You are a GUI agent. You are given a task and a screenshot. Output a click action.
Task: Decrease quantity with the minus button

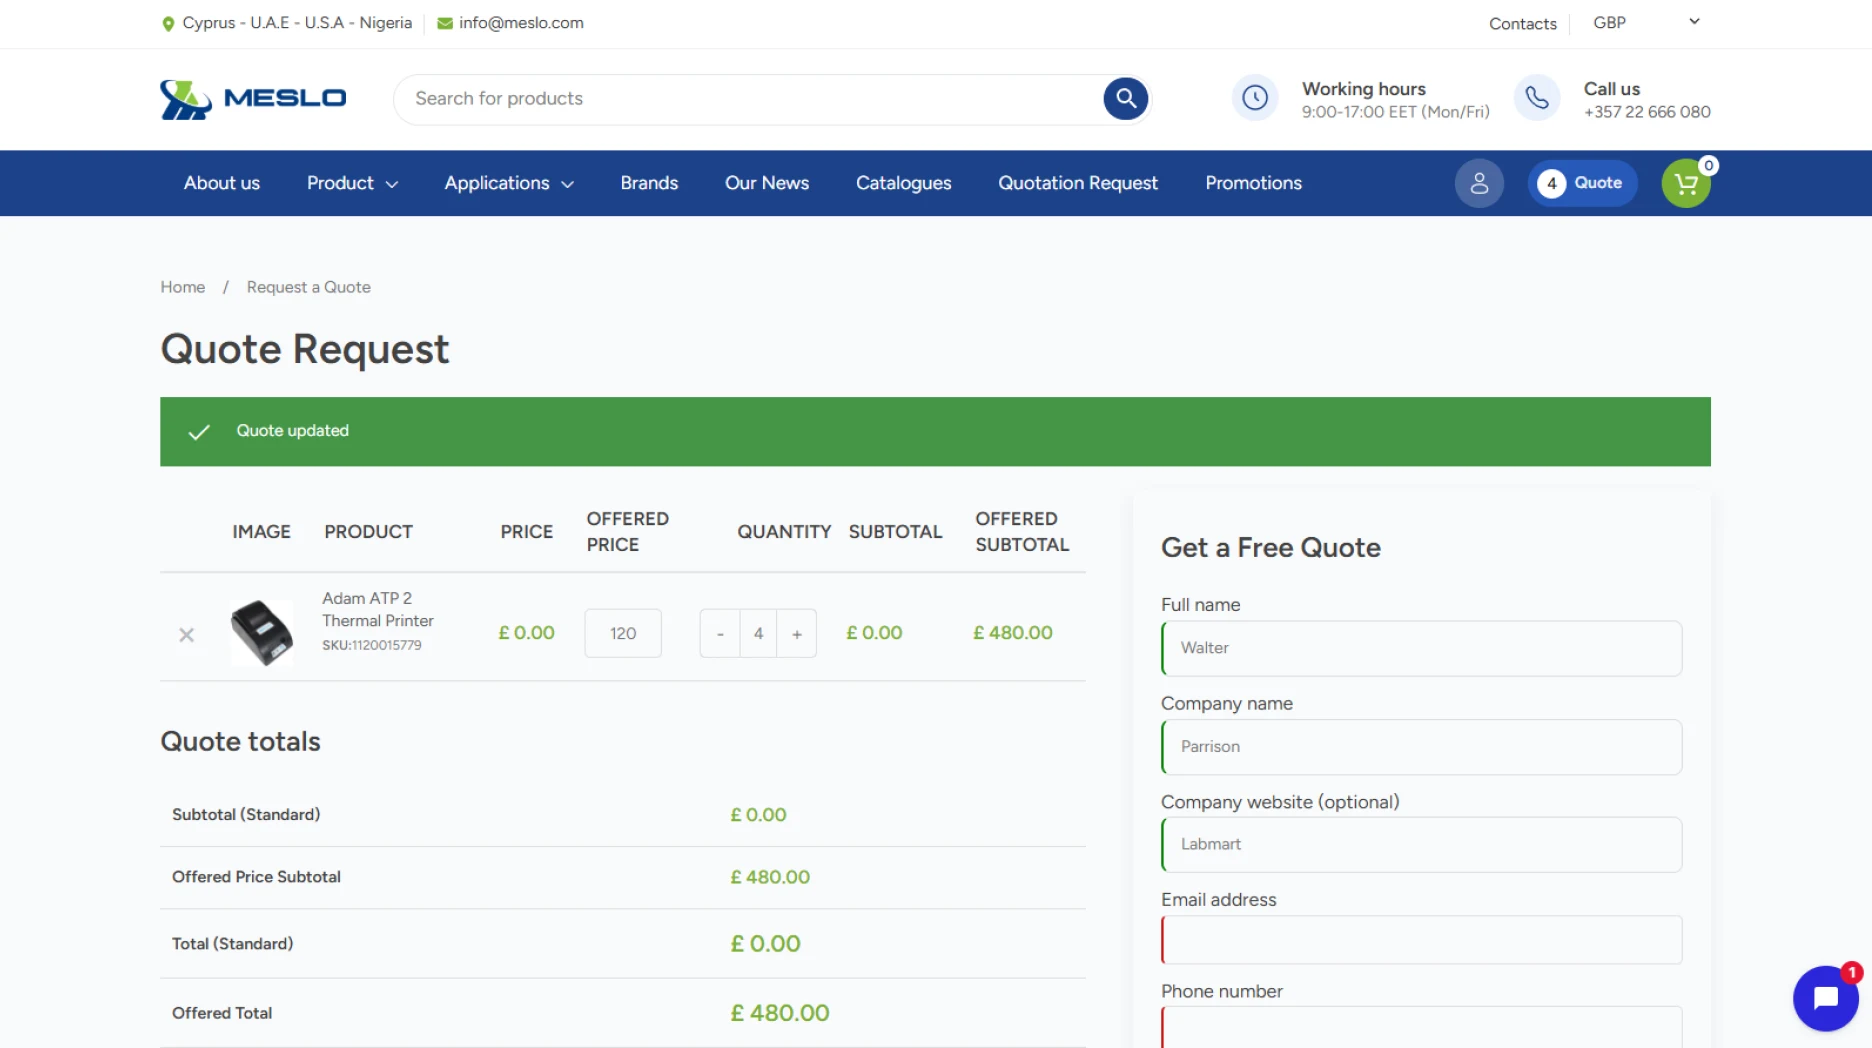coord(720,634)
